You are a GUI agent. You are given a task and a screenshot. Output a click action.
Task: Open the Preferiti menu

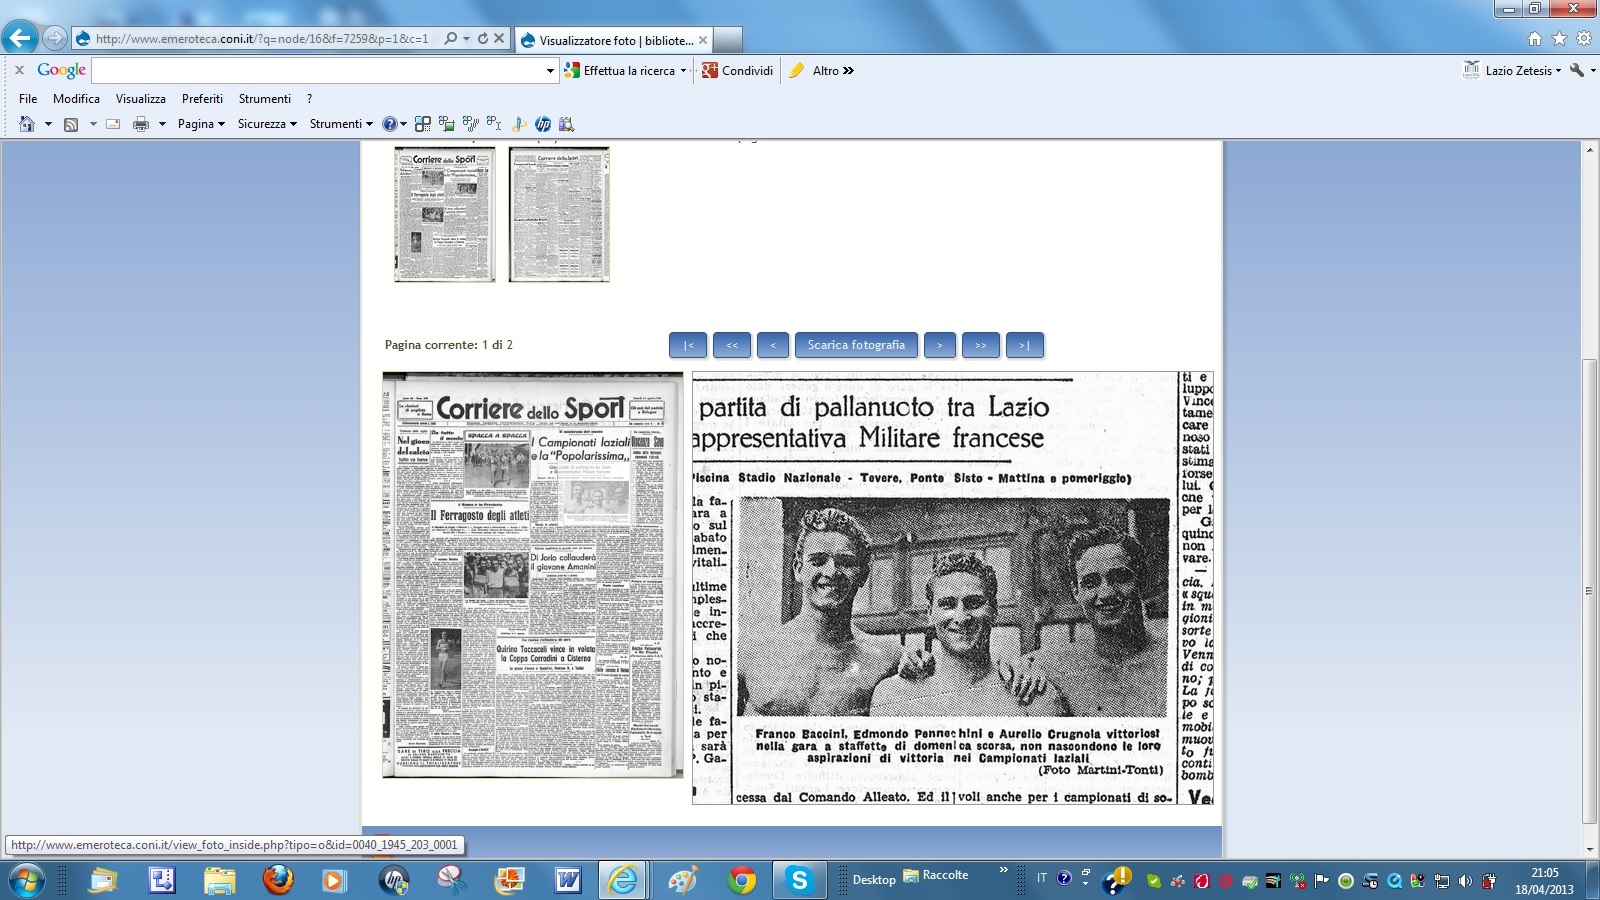tap(202, 99)
